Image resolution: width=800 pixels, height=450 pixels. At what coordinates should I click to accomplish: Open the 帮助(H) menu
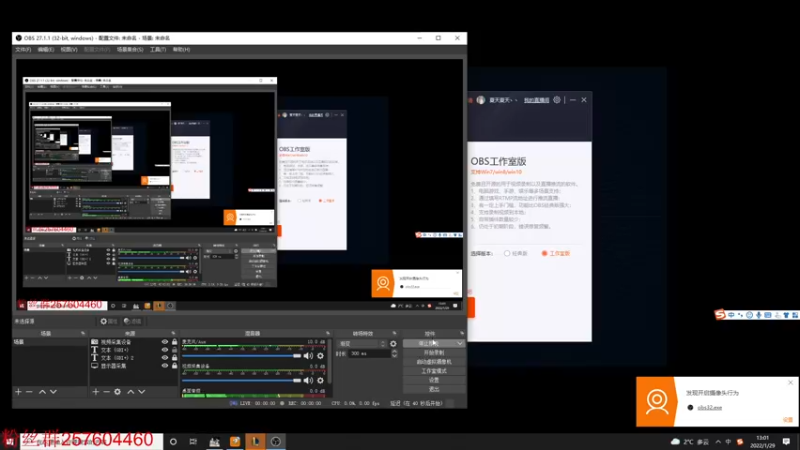181,49
